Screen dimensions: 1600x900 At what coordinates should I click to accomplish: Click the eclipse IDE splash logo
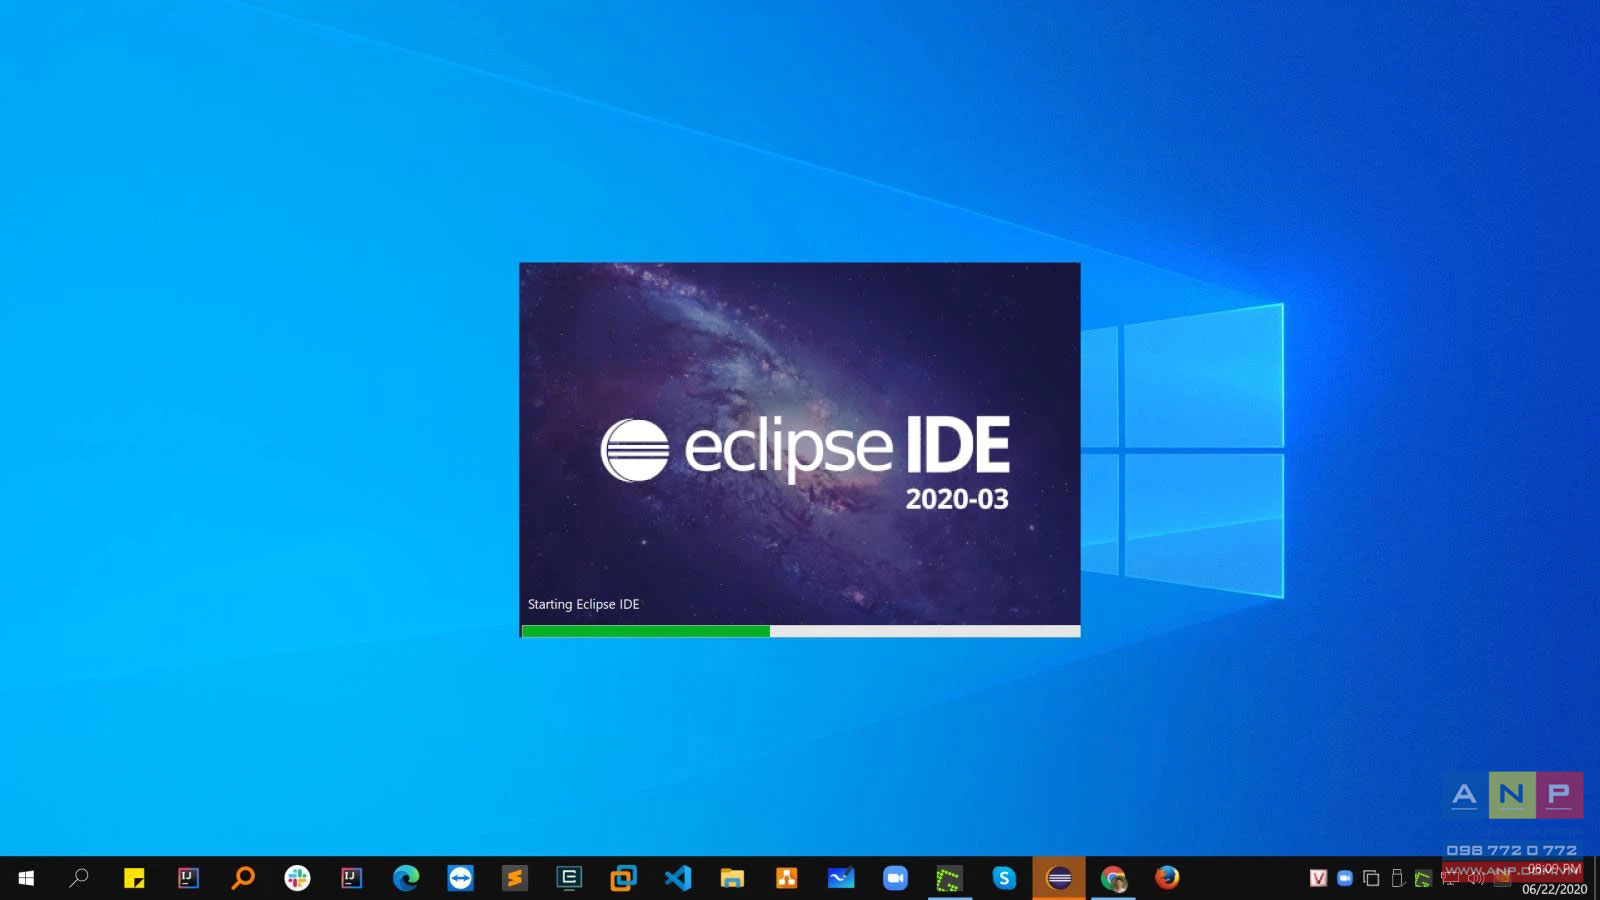click(x=805, y=449)
